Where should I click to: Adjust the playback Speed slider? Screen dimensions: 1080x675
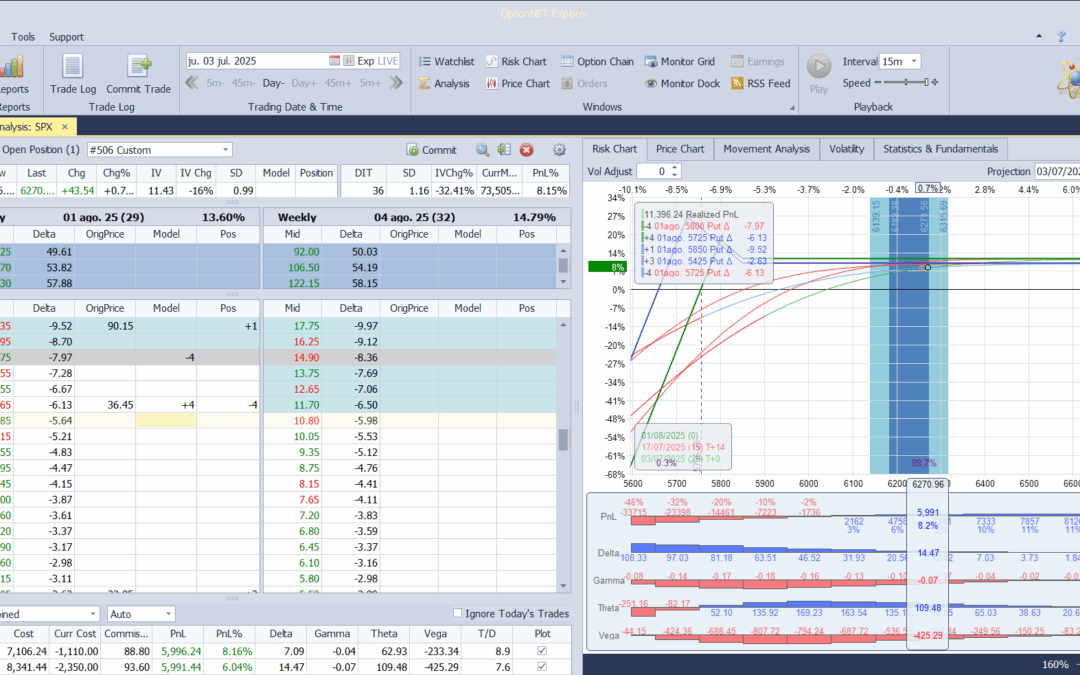pos(906,83)
